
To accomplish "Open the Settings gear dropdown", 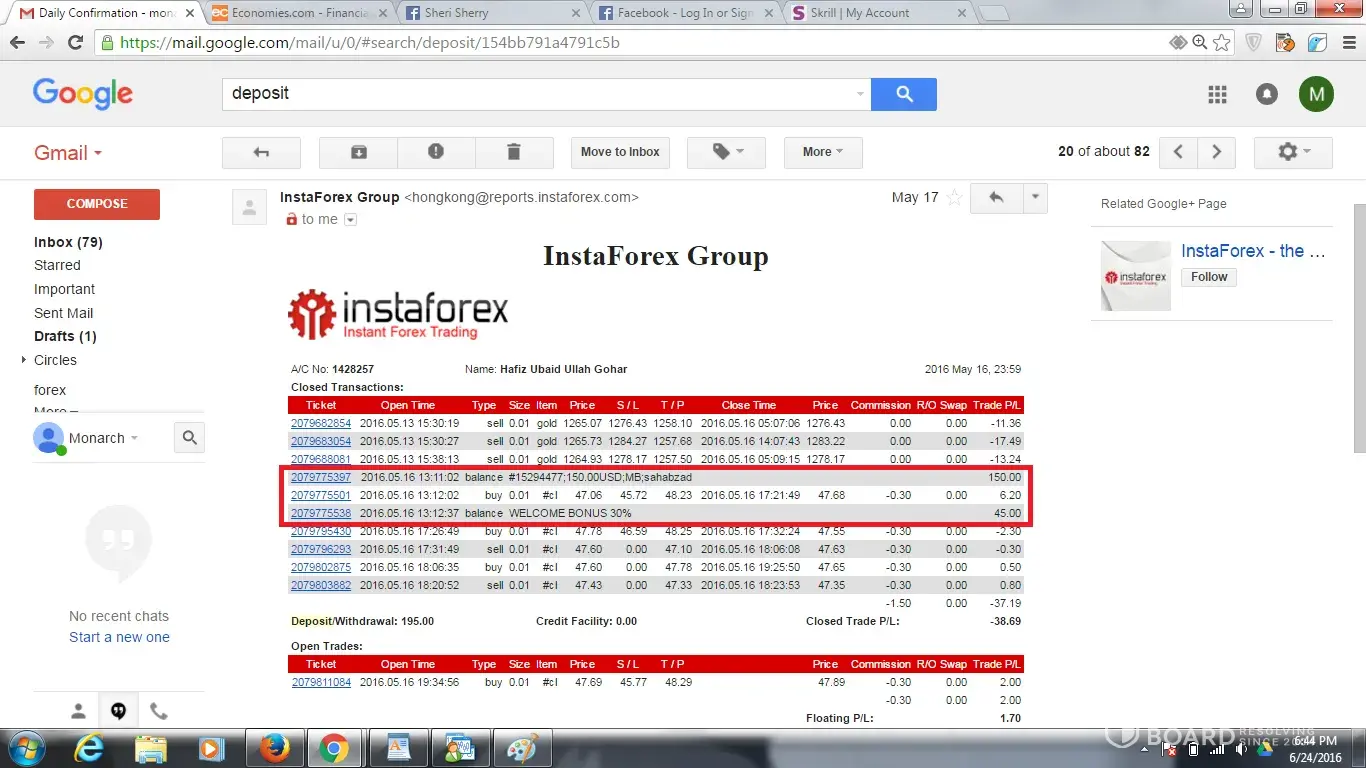I will point(1292,152).
